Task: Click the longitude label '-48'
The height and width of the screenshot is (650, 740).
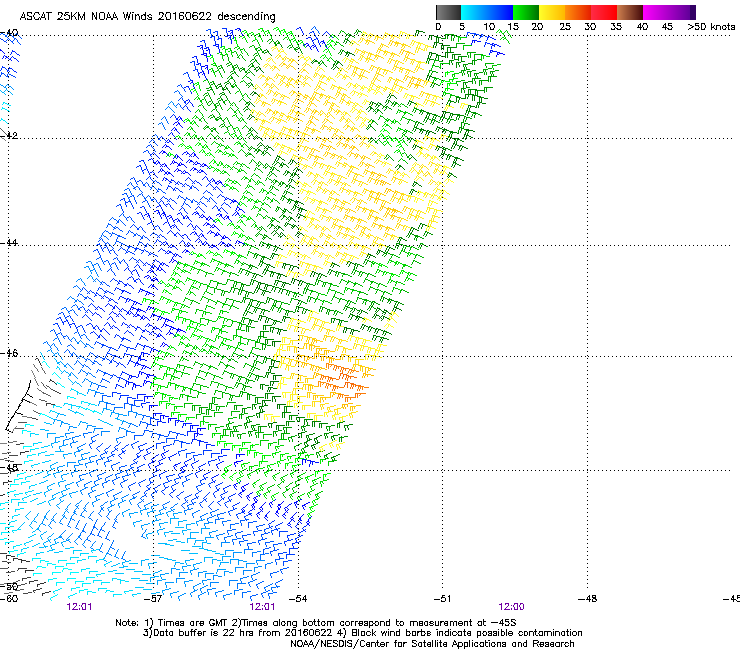Action: (588, 599)
